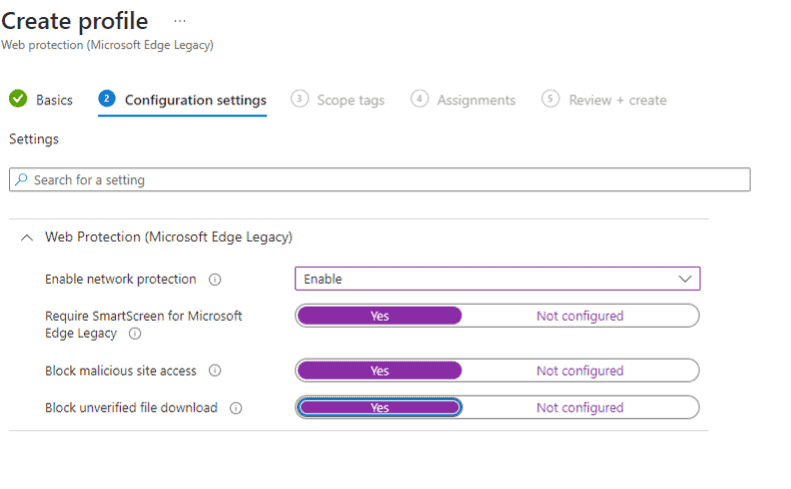
Task: Select the Configuration settings tab
Action: (195, 100)
